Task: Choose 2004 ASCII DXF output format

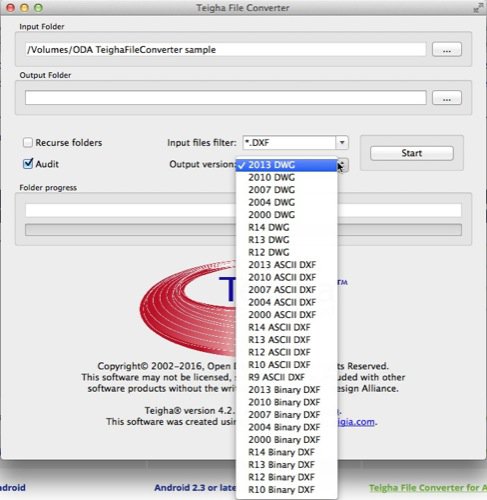Action: [287, 302]
